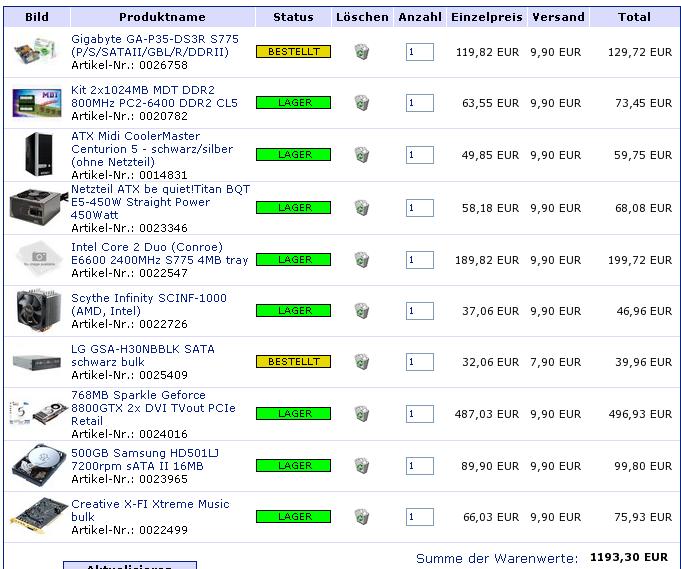Open Intel Core 2 Duo (Conroe) link

coord(159,253)
